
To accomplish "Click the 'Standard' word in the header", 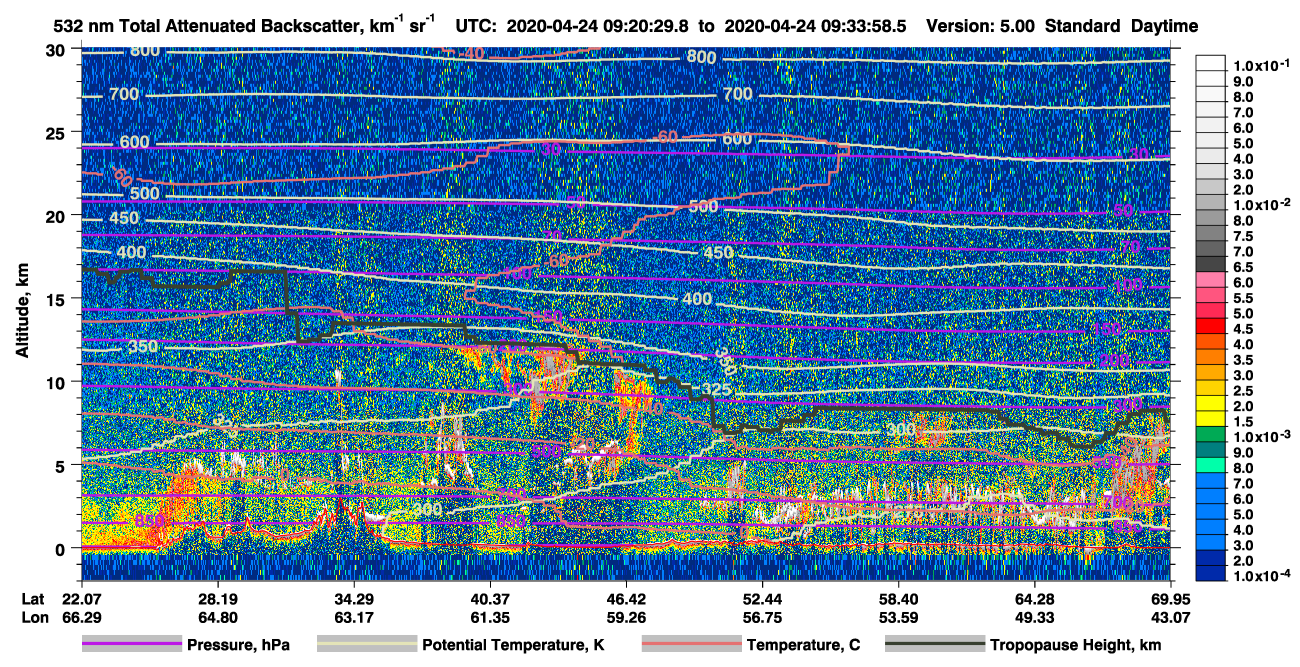I will coord(1083,27).
